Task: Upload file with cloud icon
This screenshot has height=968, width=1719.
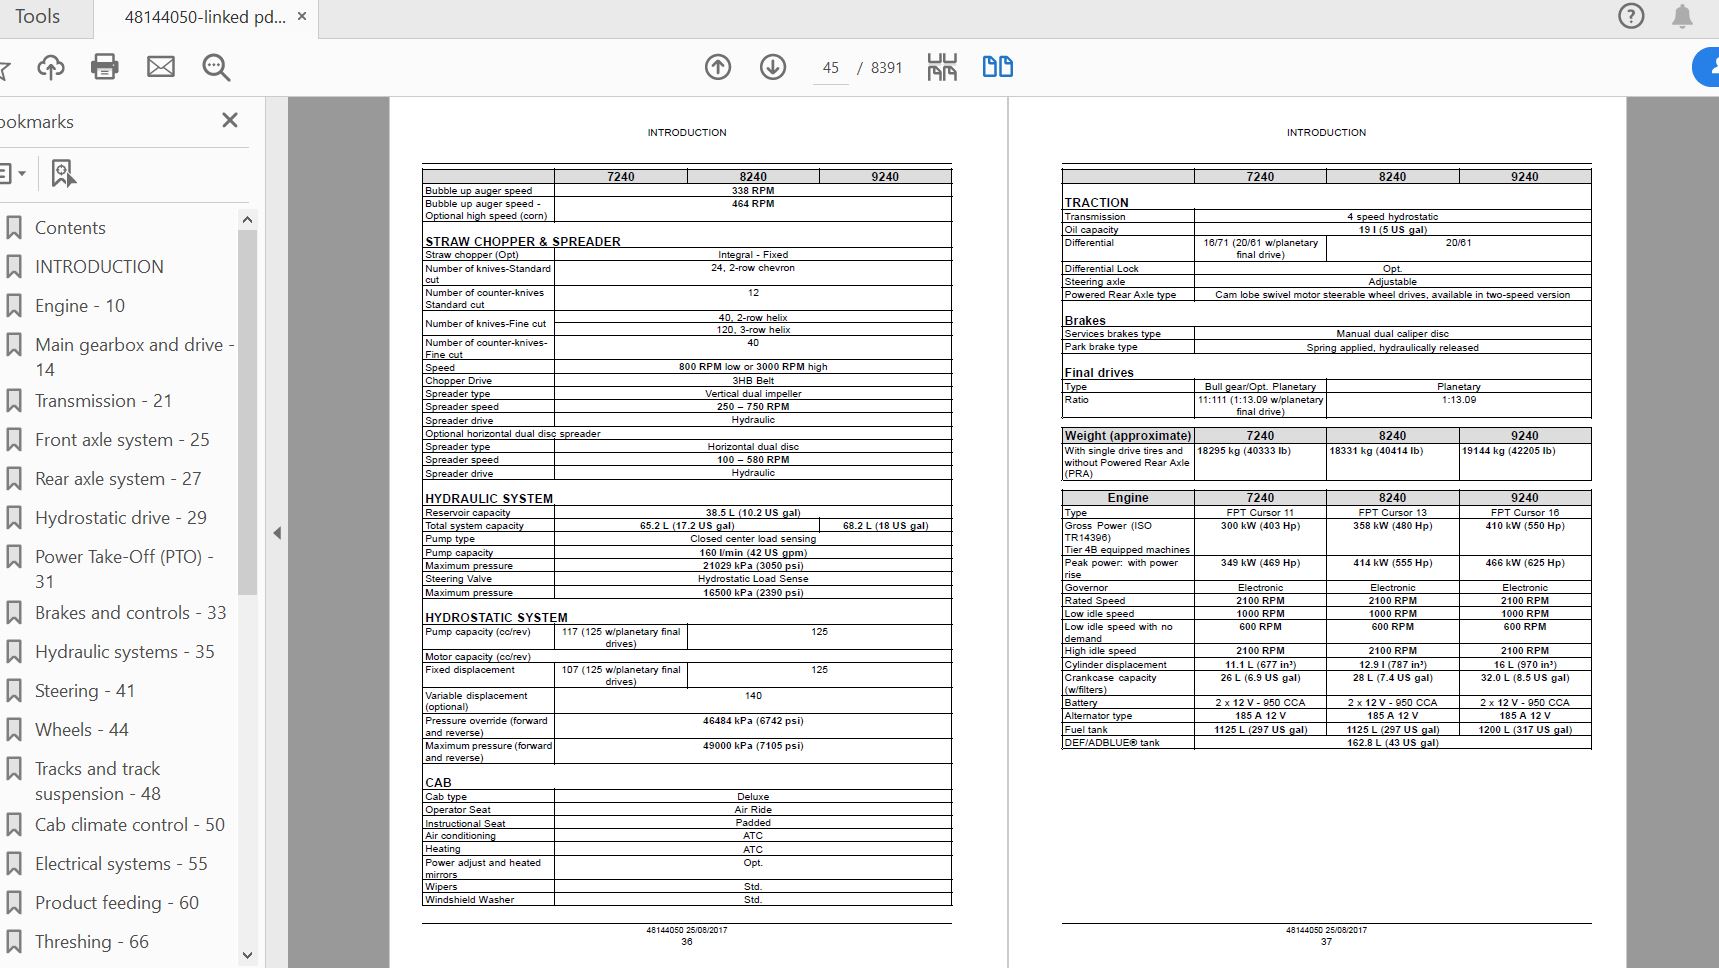Action: 51,67
